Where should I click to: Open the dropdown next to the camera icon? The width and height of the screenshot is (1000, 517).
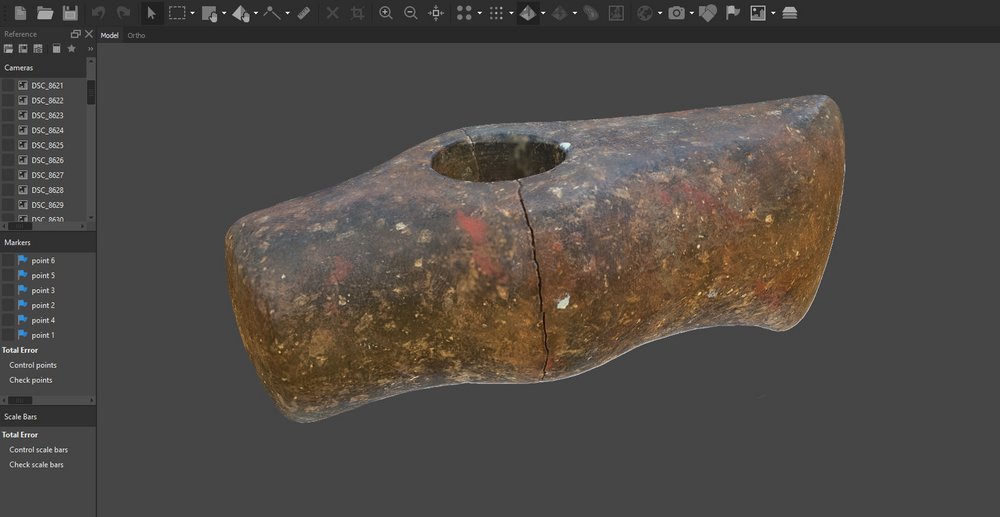point(692,14)
